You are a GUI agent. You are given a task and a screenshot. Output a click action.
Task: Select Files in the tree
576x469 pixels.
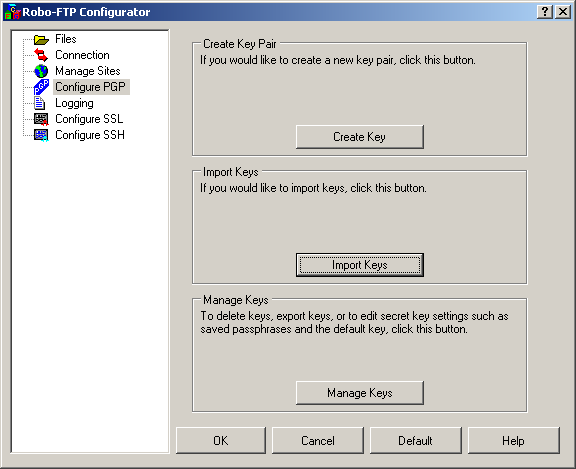66,39
